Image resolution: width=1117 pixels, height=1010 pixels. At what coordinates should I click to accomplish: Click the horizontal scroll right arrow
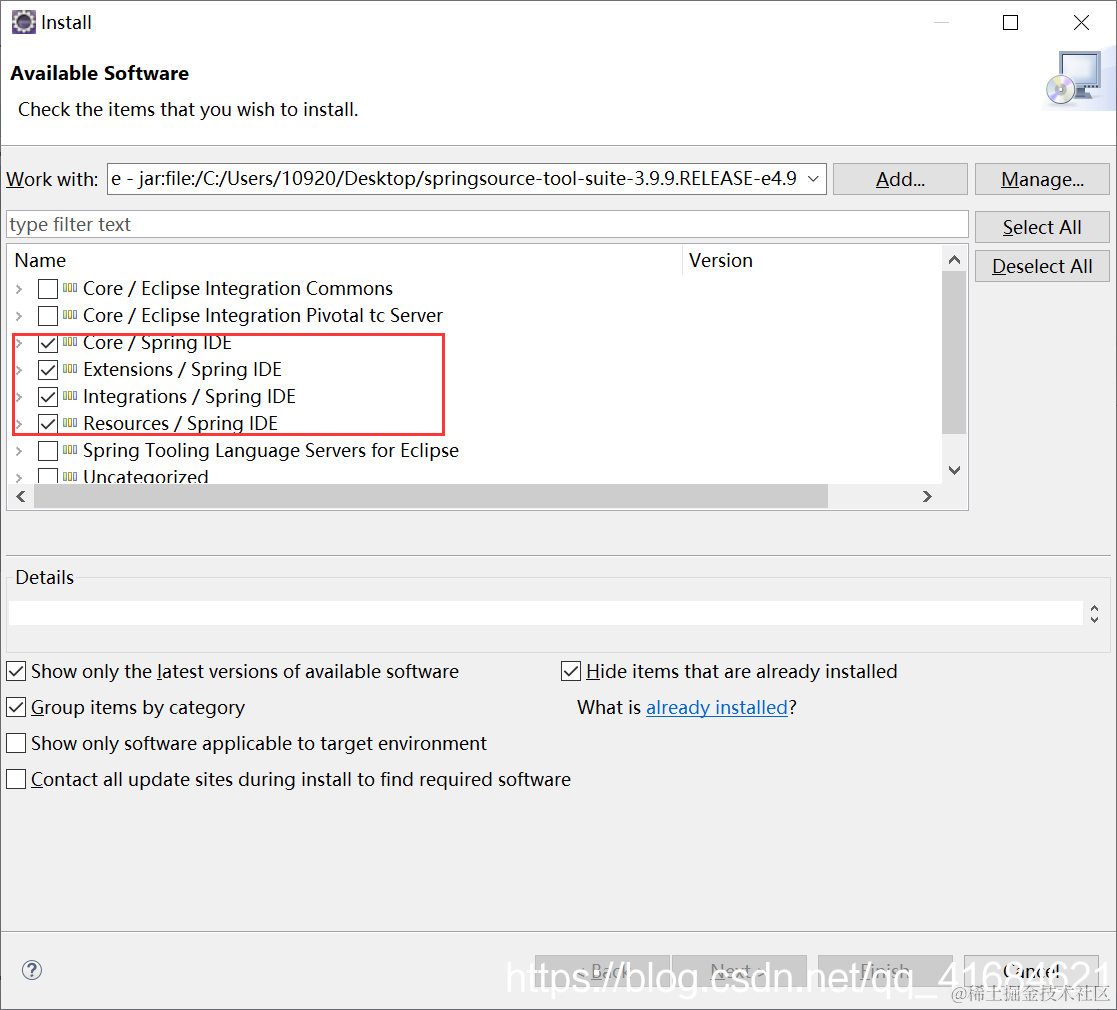[x=927, y=496]
